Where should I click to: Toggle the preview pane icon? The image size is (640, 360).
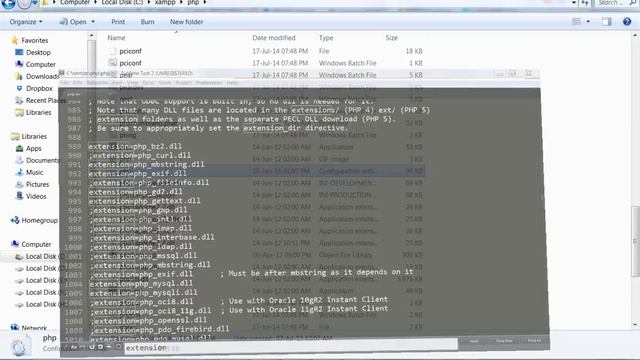607,22
